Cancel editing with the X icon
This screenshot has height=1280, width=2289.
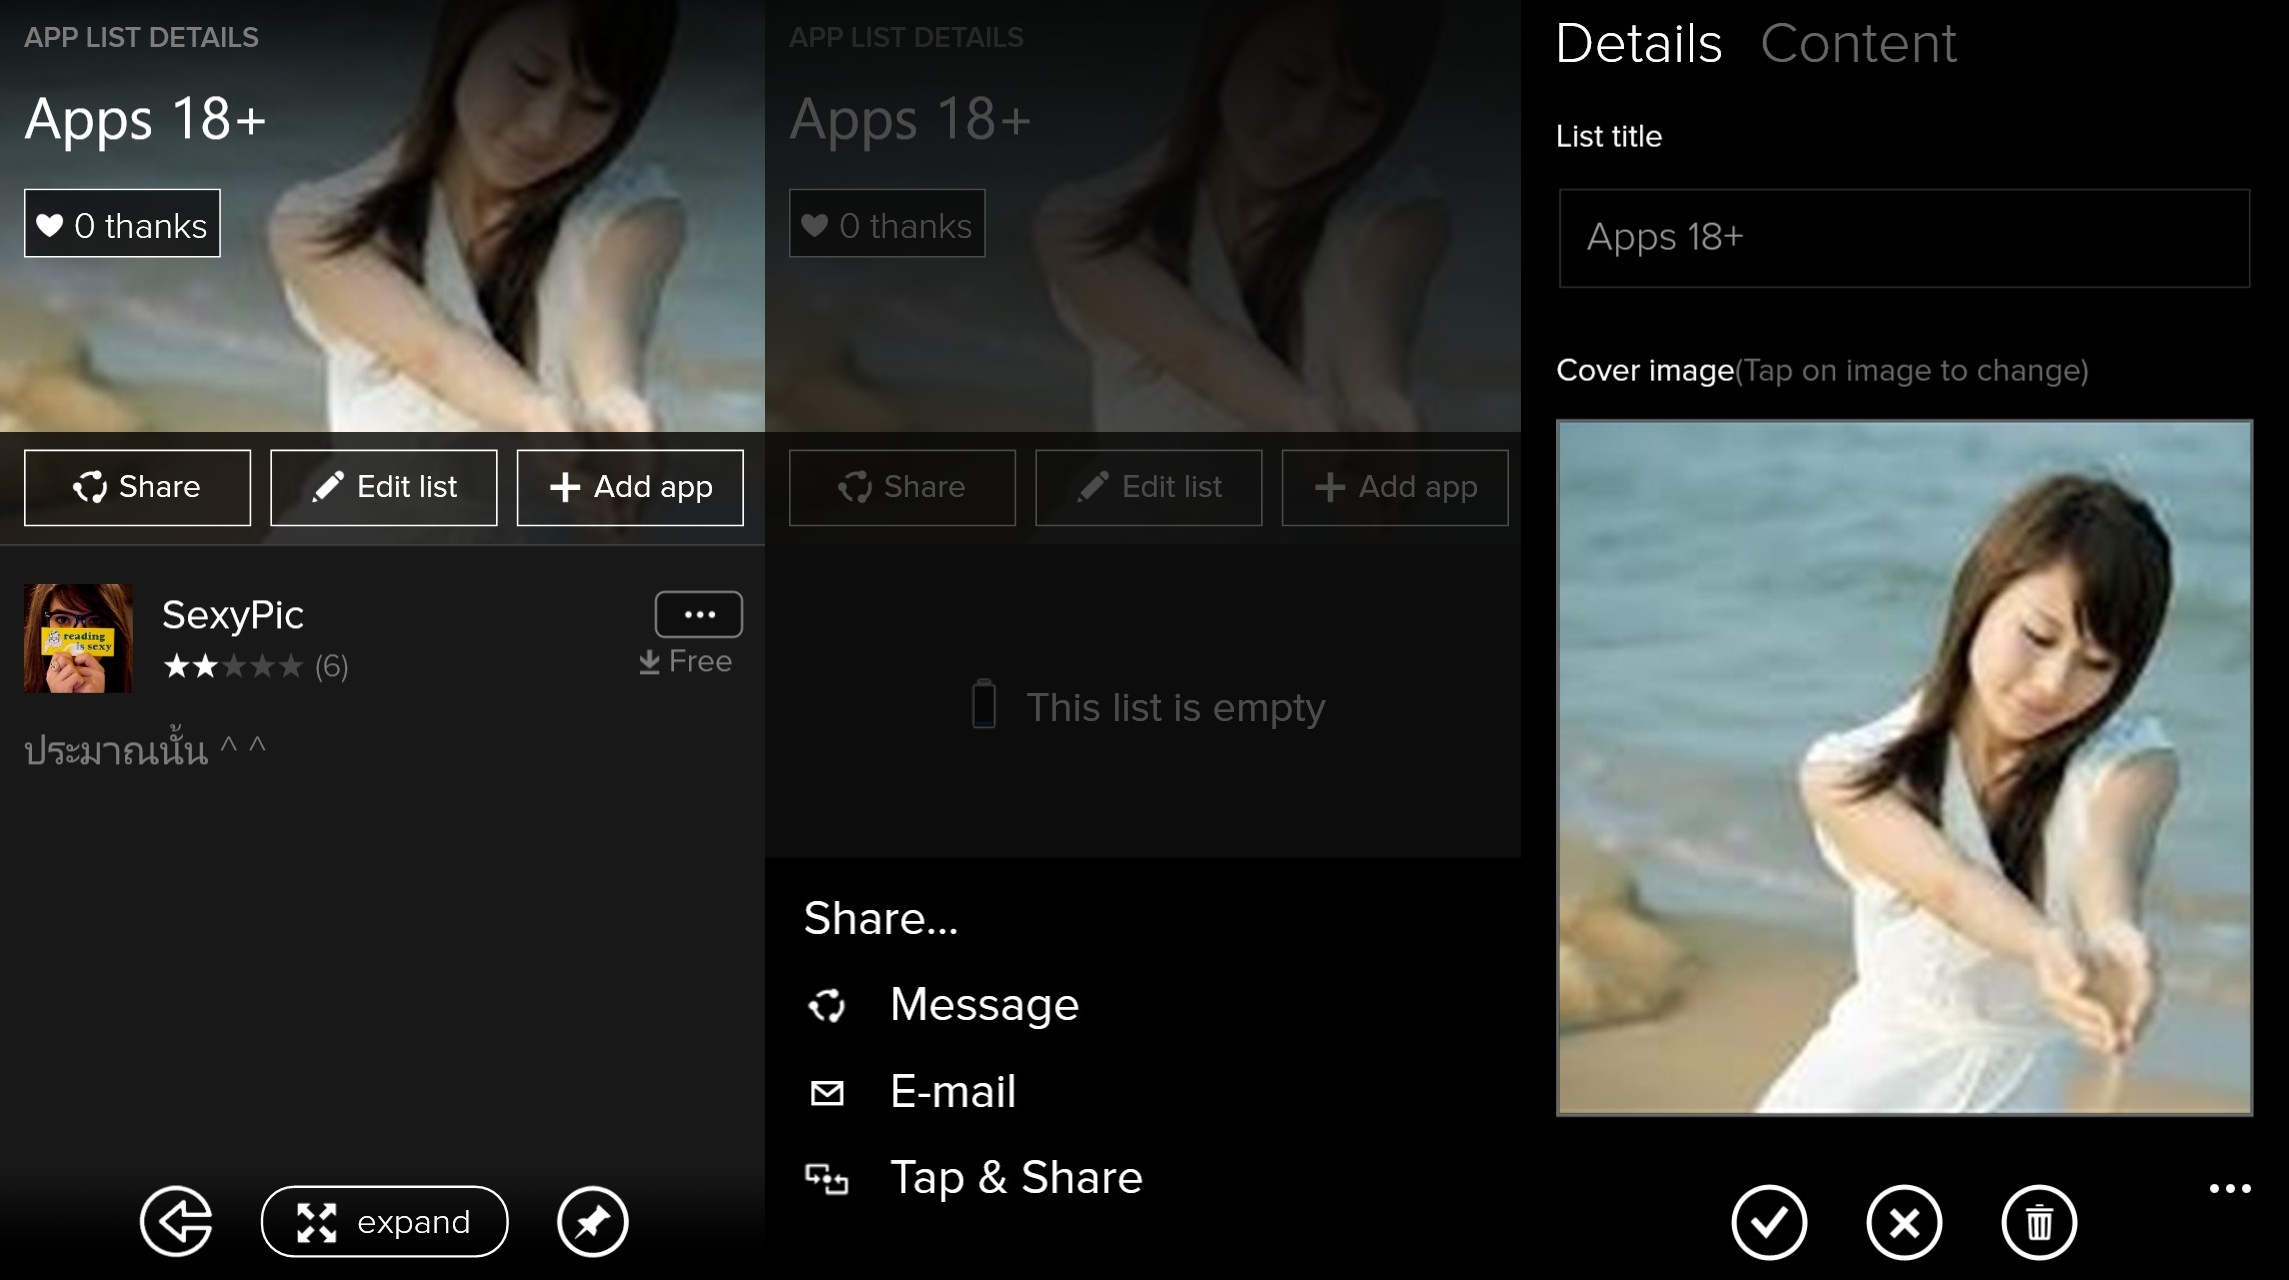pos(1904,1222)
